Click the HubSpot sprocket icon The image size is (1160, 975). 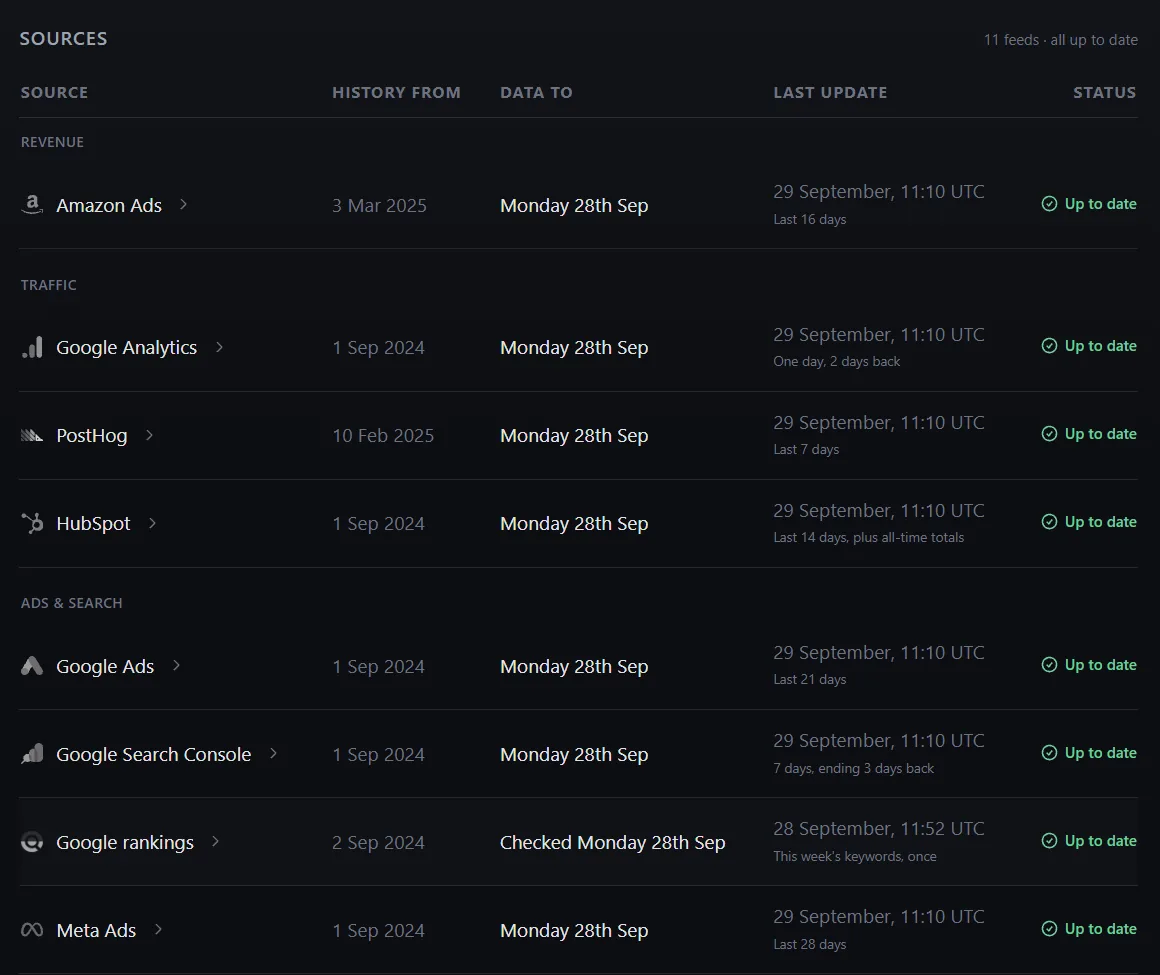(32, 523)
